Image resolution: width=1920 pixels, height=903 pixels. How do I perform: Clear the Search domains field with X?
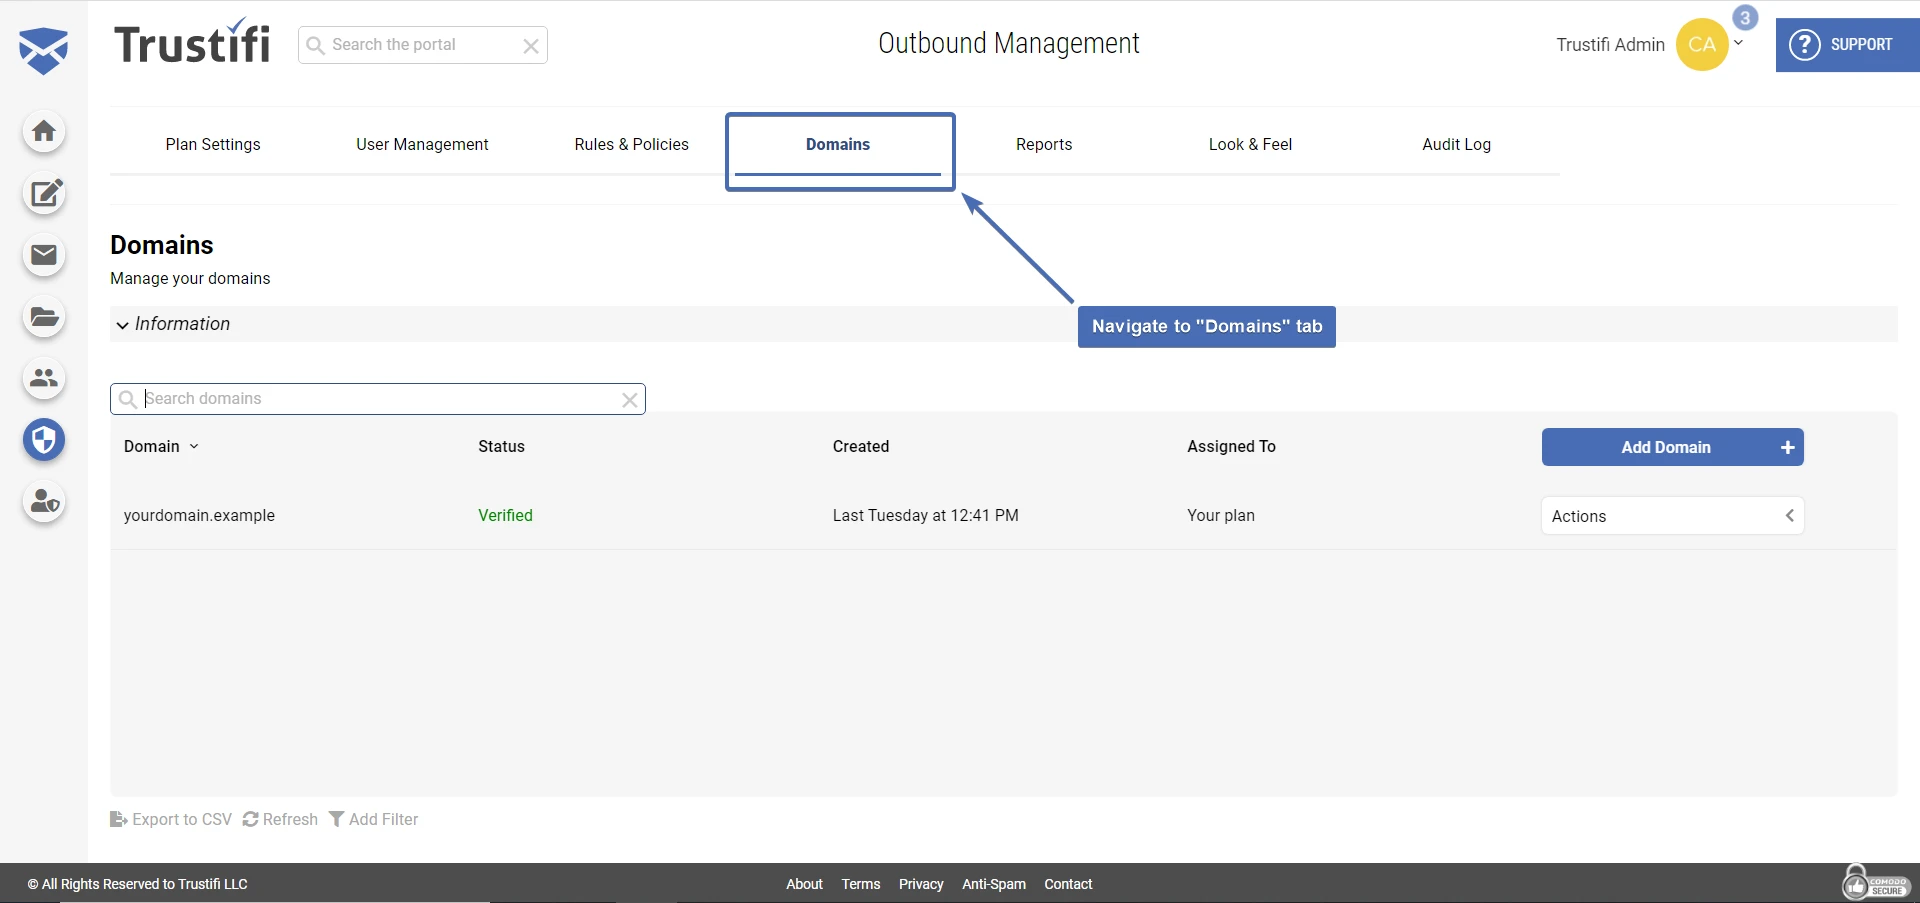pos(629,400)
